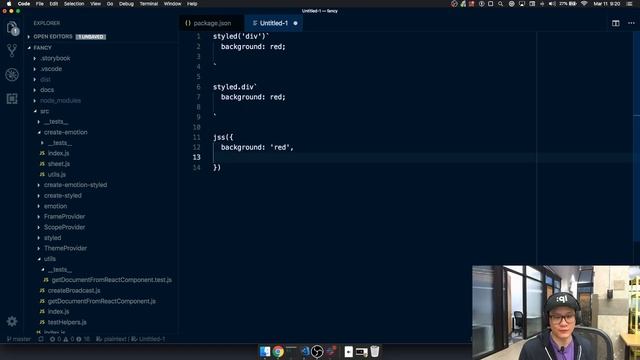Image resolution: width=640 pixels, height=360 pixels.
Task: Click the volume icon in menu bar
Action: (x=552, y=4)
